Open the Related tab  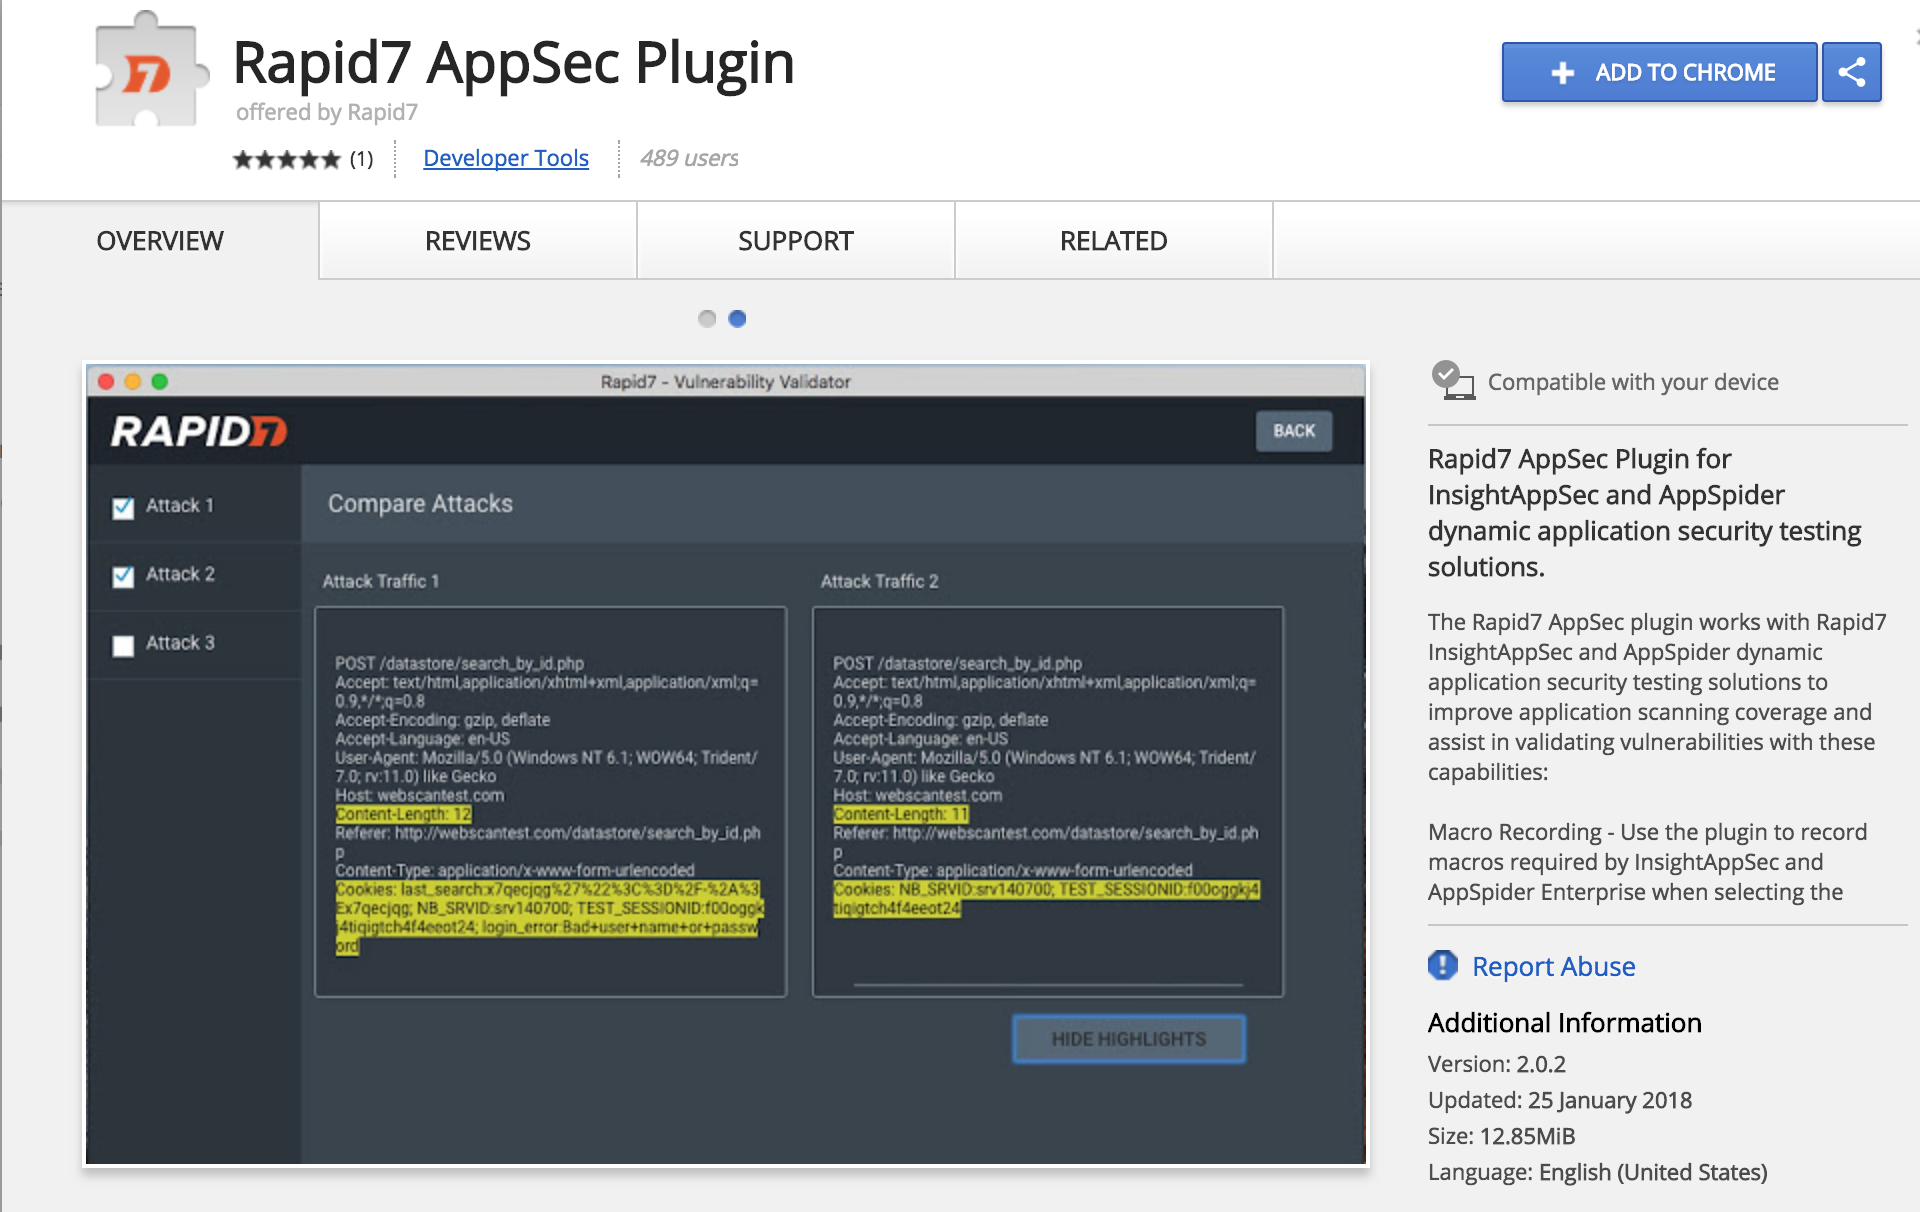[x=1113, y=241]
